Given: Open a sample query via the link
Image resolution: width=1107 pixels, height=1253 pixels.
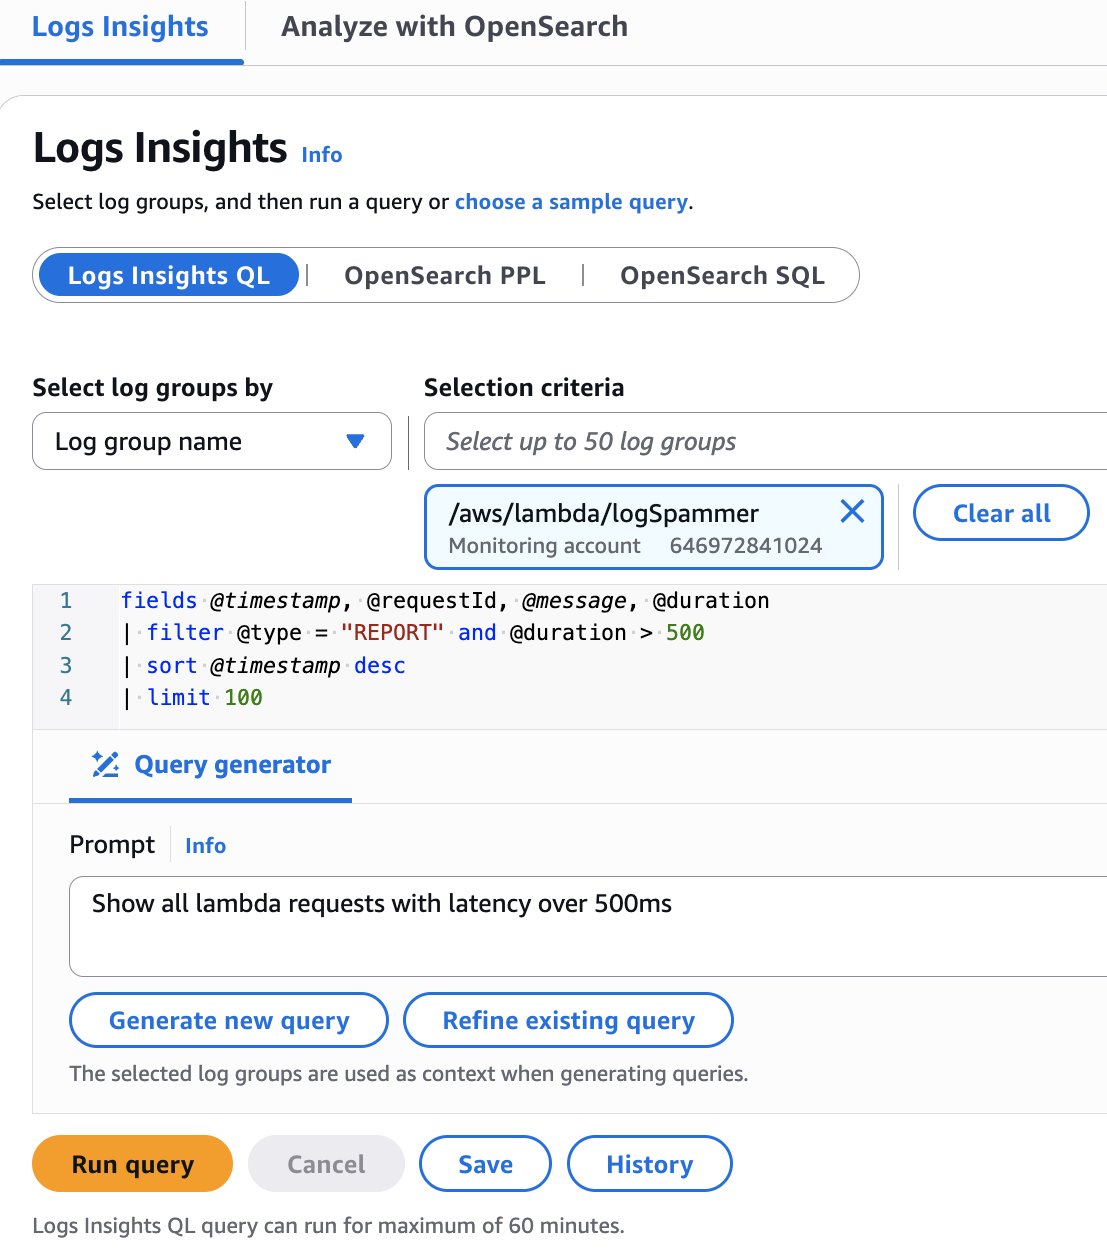Looking at the screenshot, I should tap(571, 201).
